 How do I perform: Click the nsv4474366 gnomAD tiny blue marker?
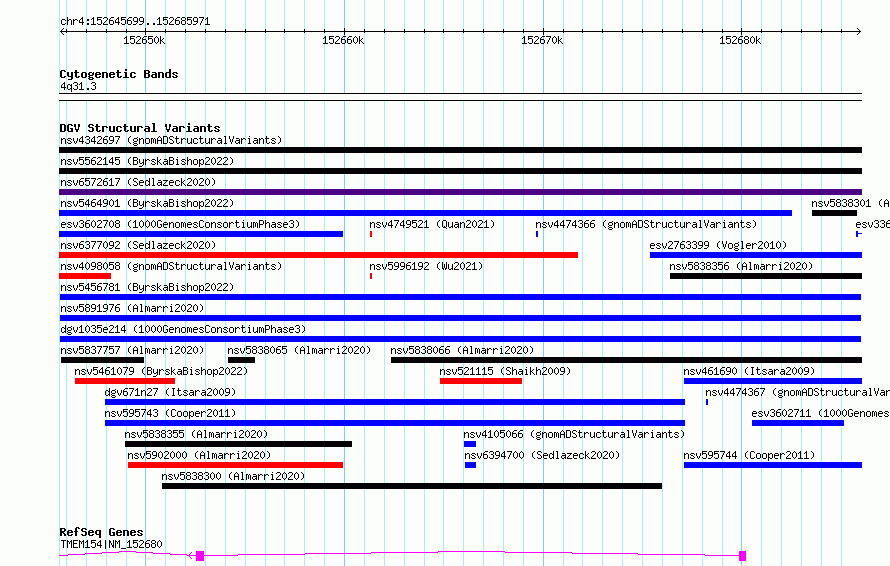(537, 234)
